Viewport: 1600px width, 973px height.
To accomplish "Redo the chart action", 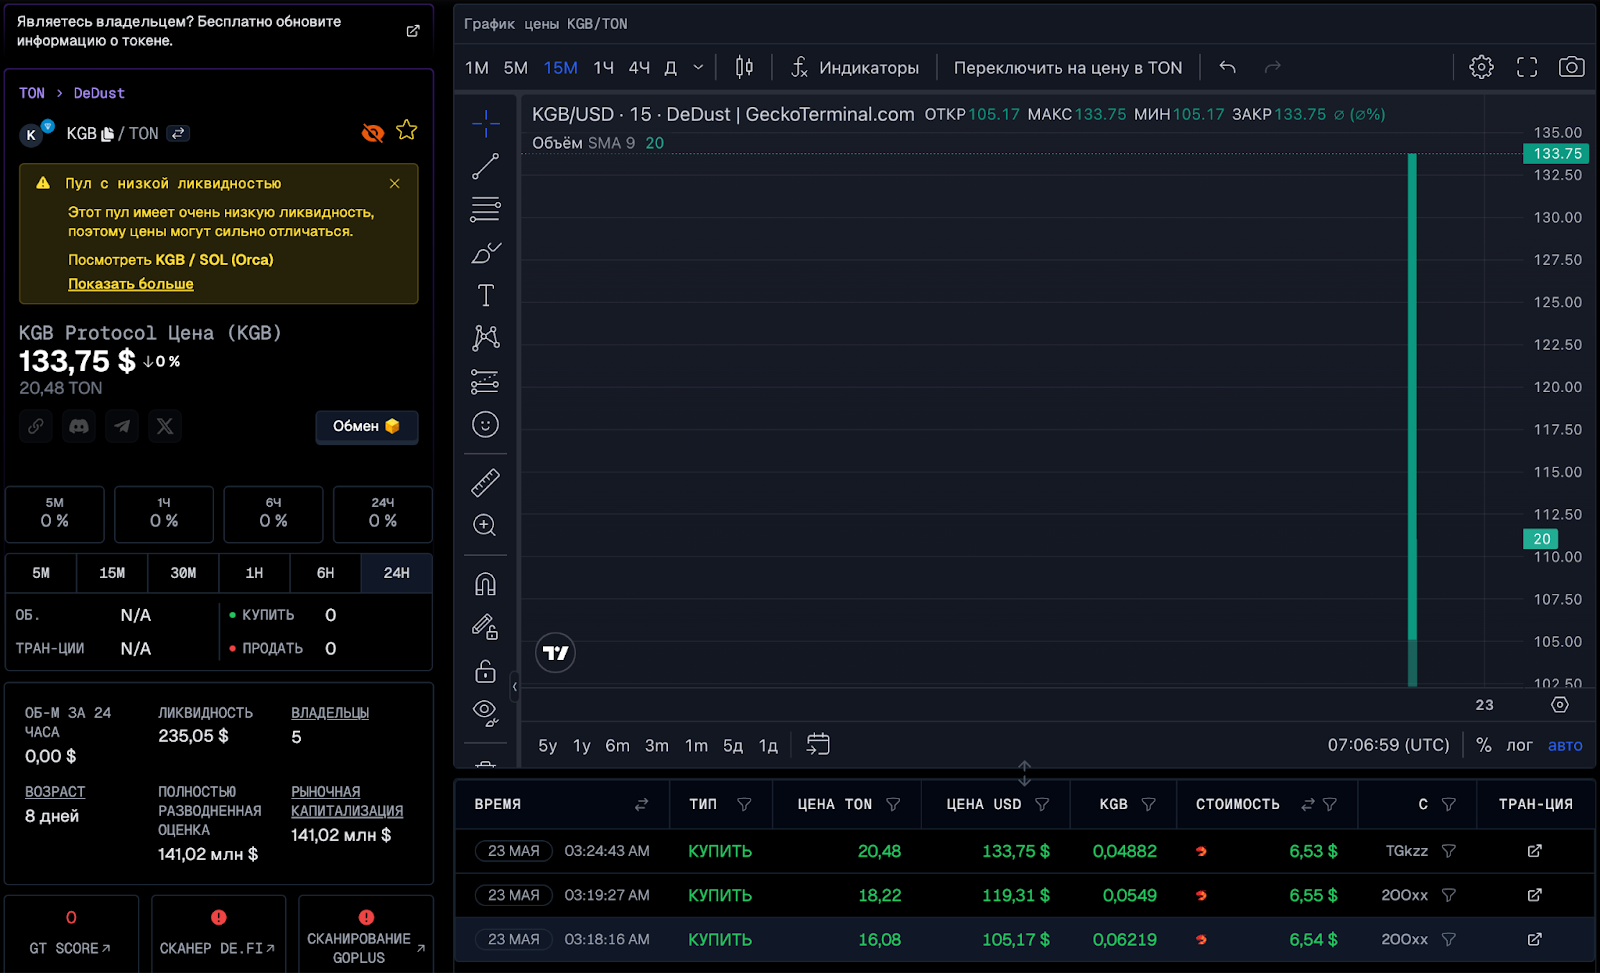I will (x=1272, y=67).
